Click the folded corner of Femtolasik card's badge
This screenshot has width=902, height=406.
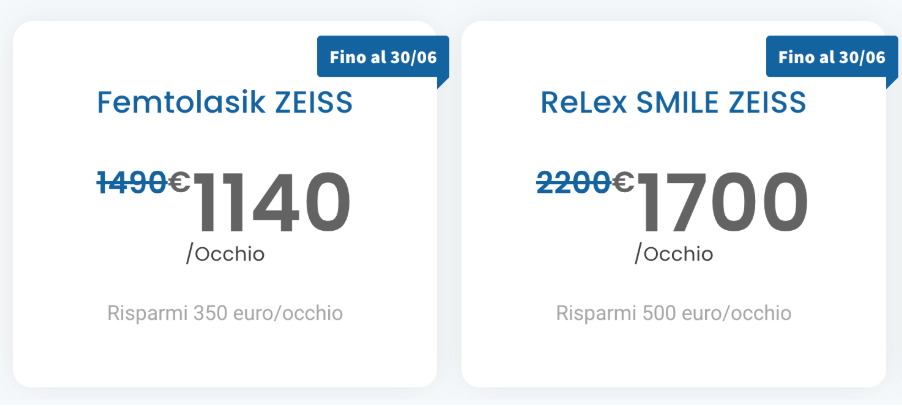(x=443, y=82)
